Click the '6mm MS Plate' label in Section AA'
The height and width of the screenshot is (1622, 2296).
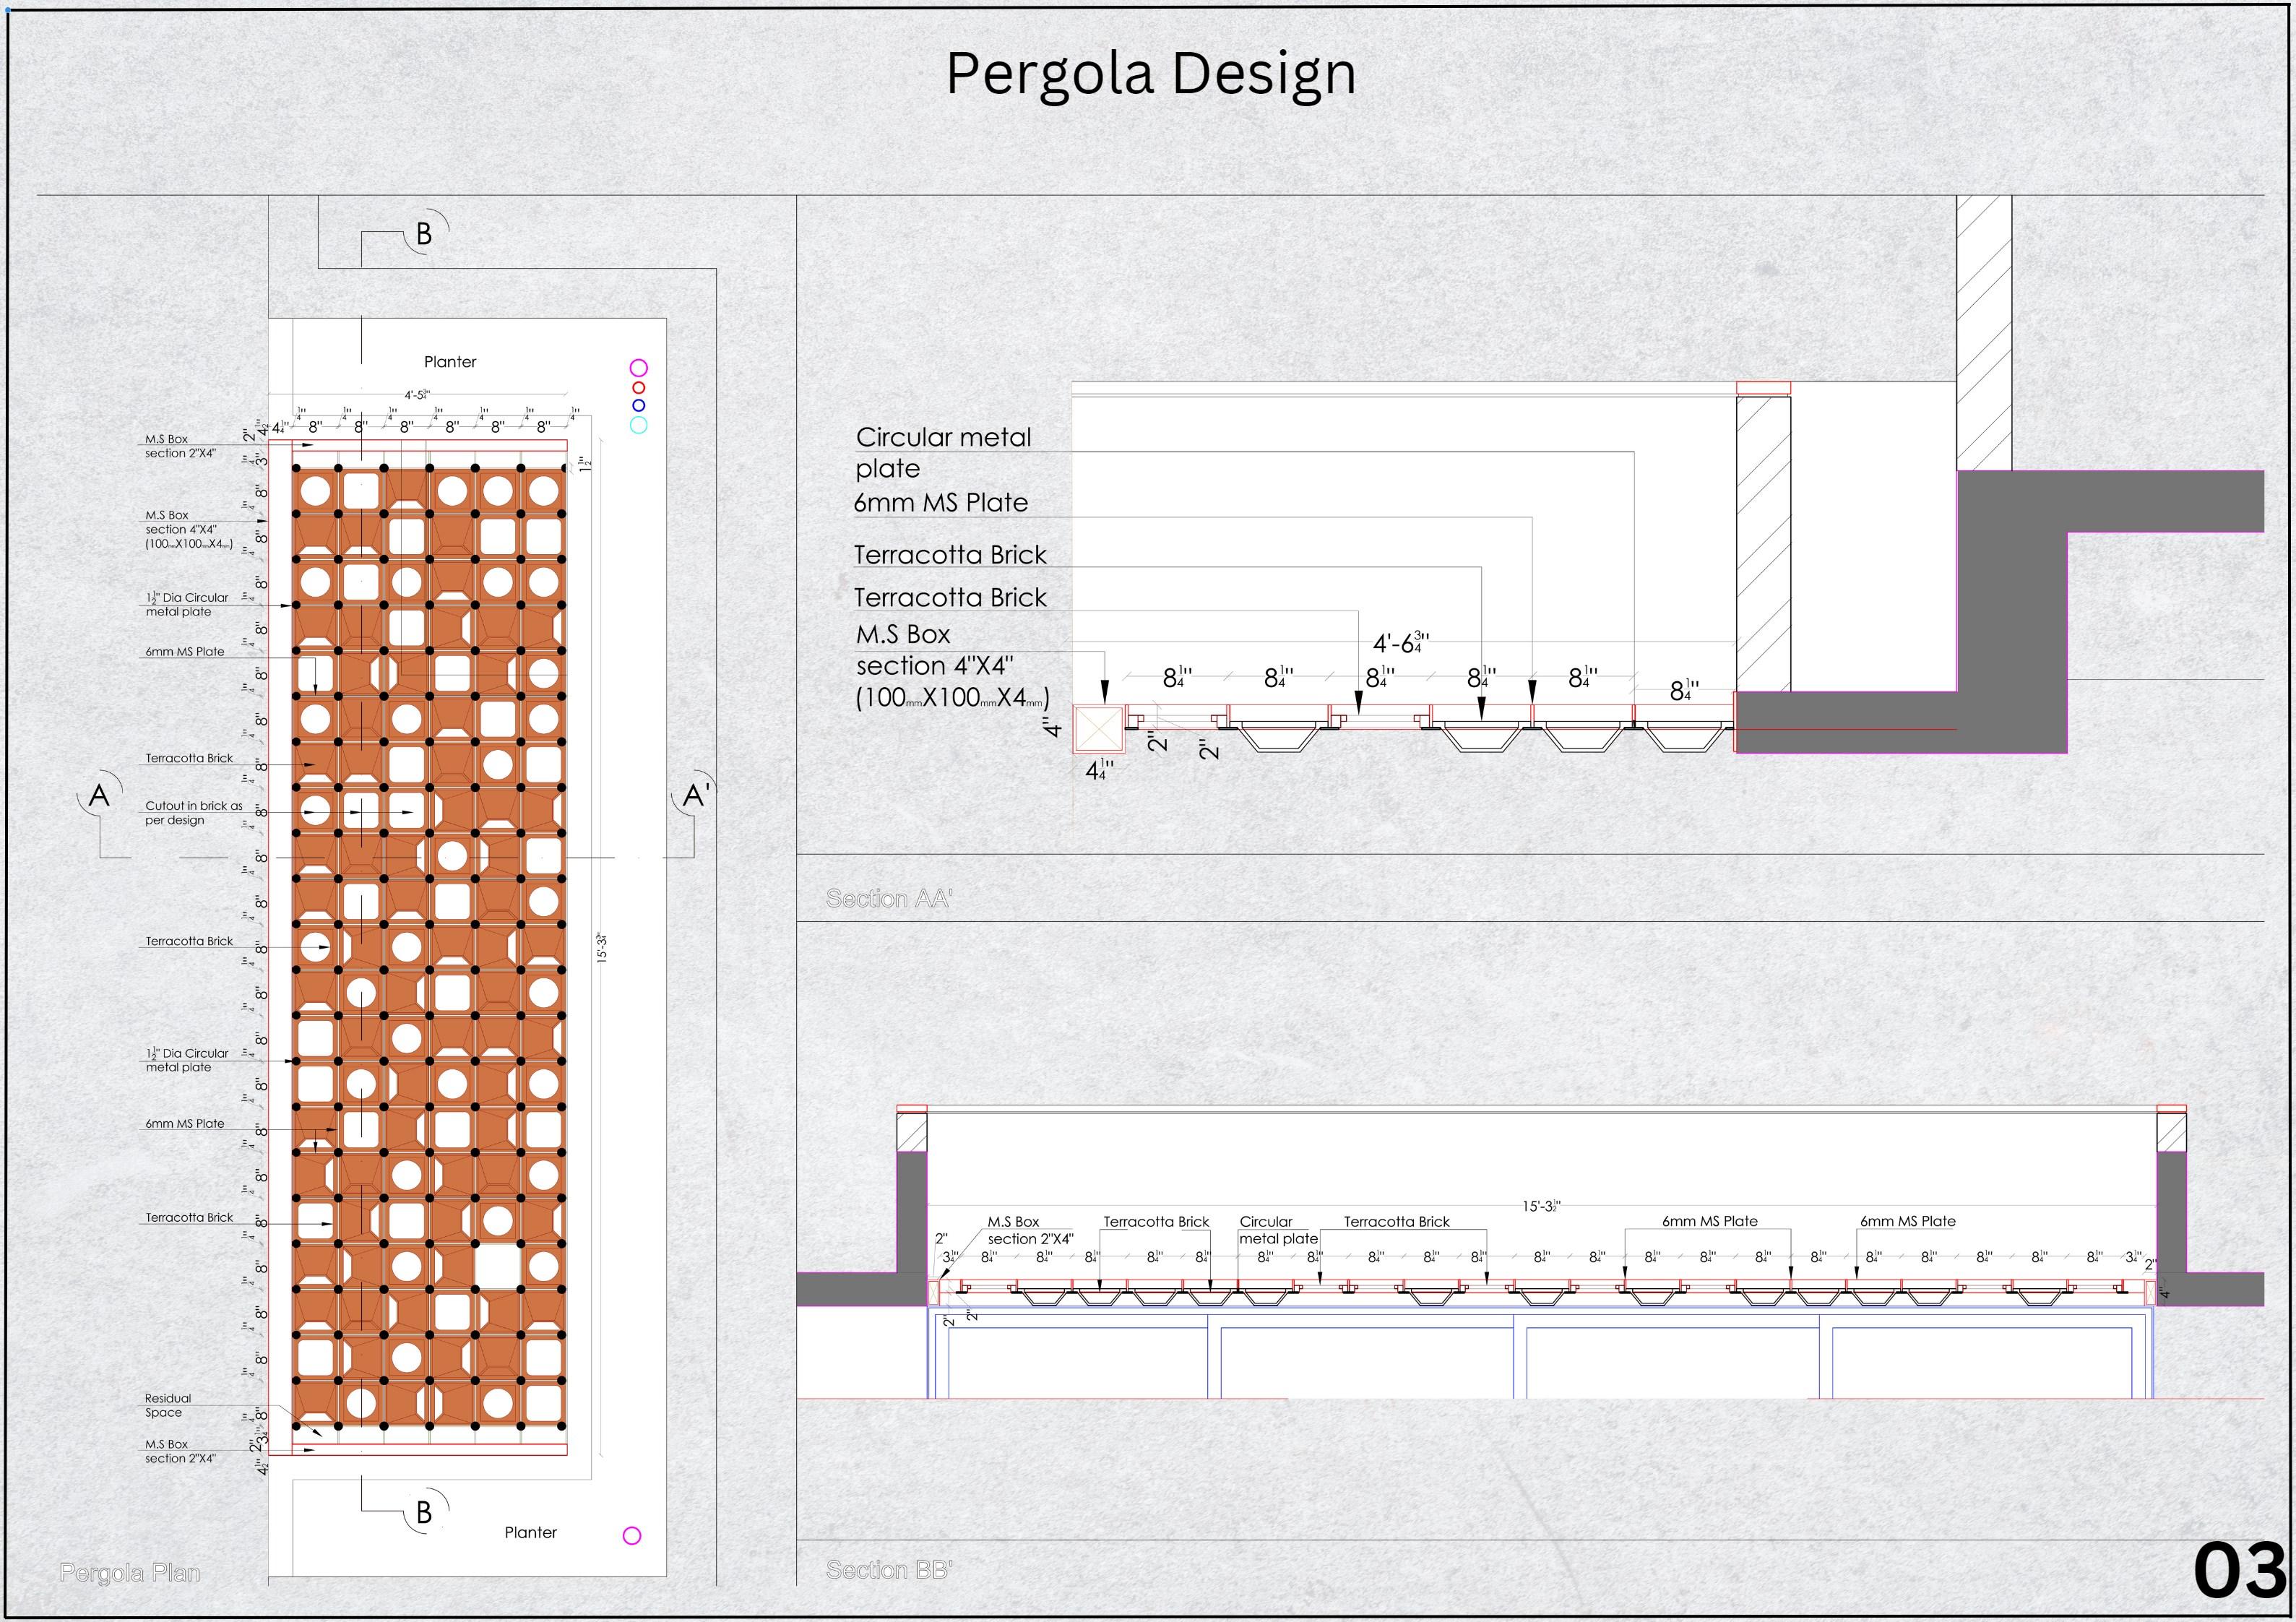(x=940, y=503)
